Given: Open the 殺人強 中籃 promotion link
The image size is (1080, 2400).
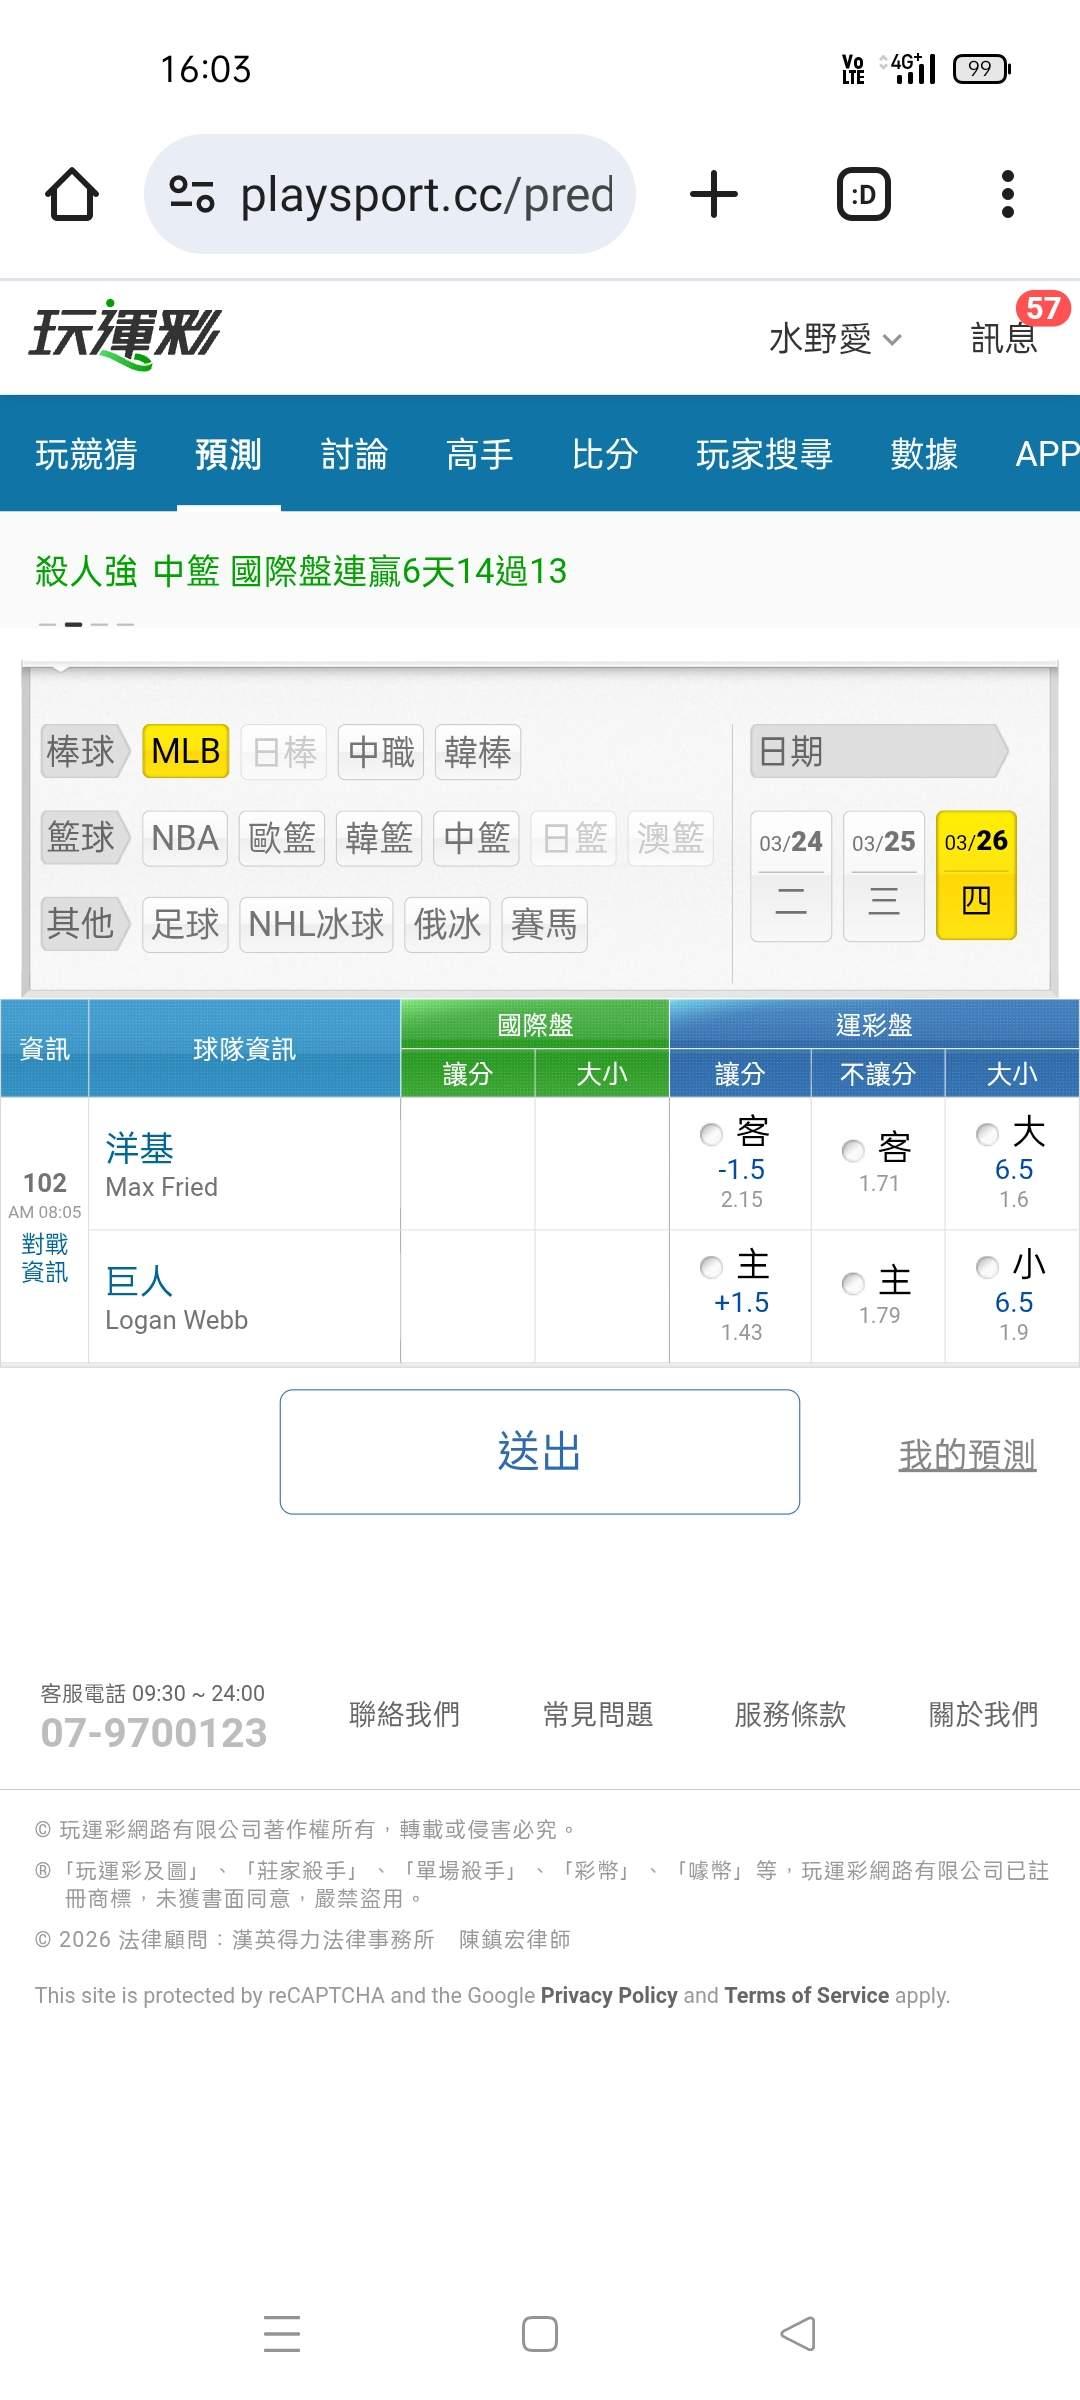Looking at the screenshot, I should [x=301, y=571].
